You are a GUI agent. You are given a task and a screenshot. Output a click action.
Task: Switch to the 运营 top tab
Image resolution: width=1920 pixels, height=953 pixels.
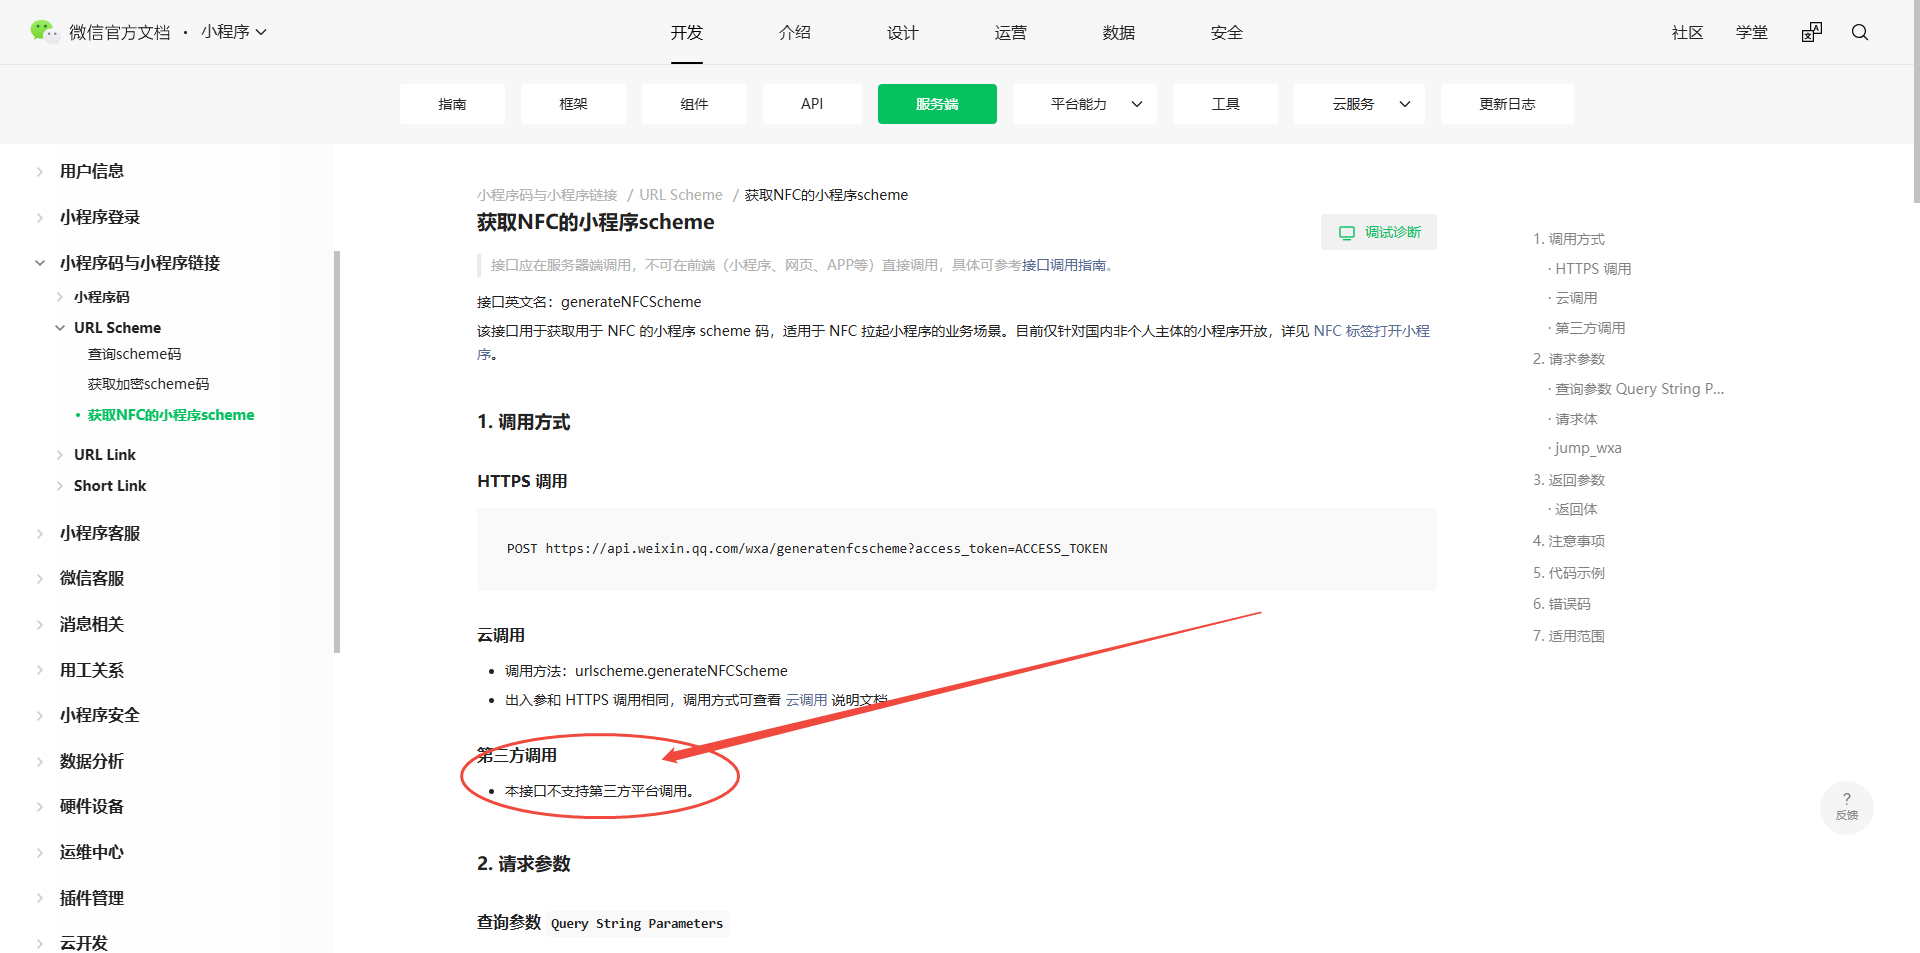[x=1011, y=33]
